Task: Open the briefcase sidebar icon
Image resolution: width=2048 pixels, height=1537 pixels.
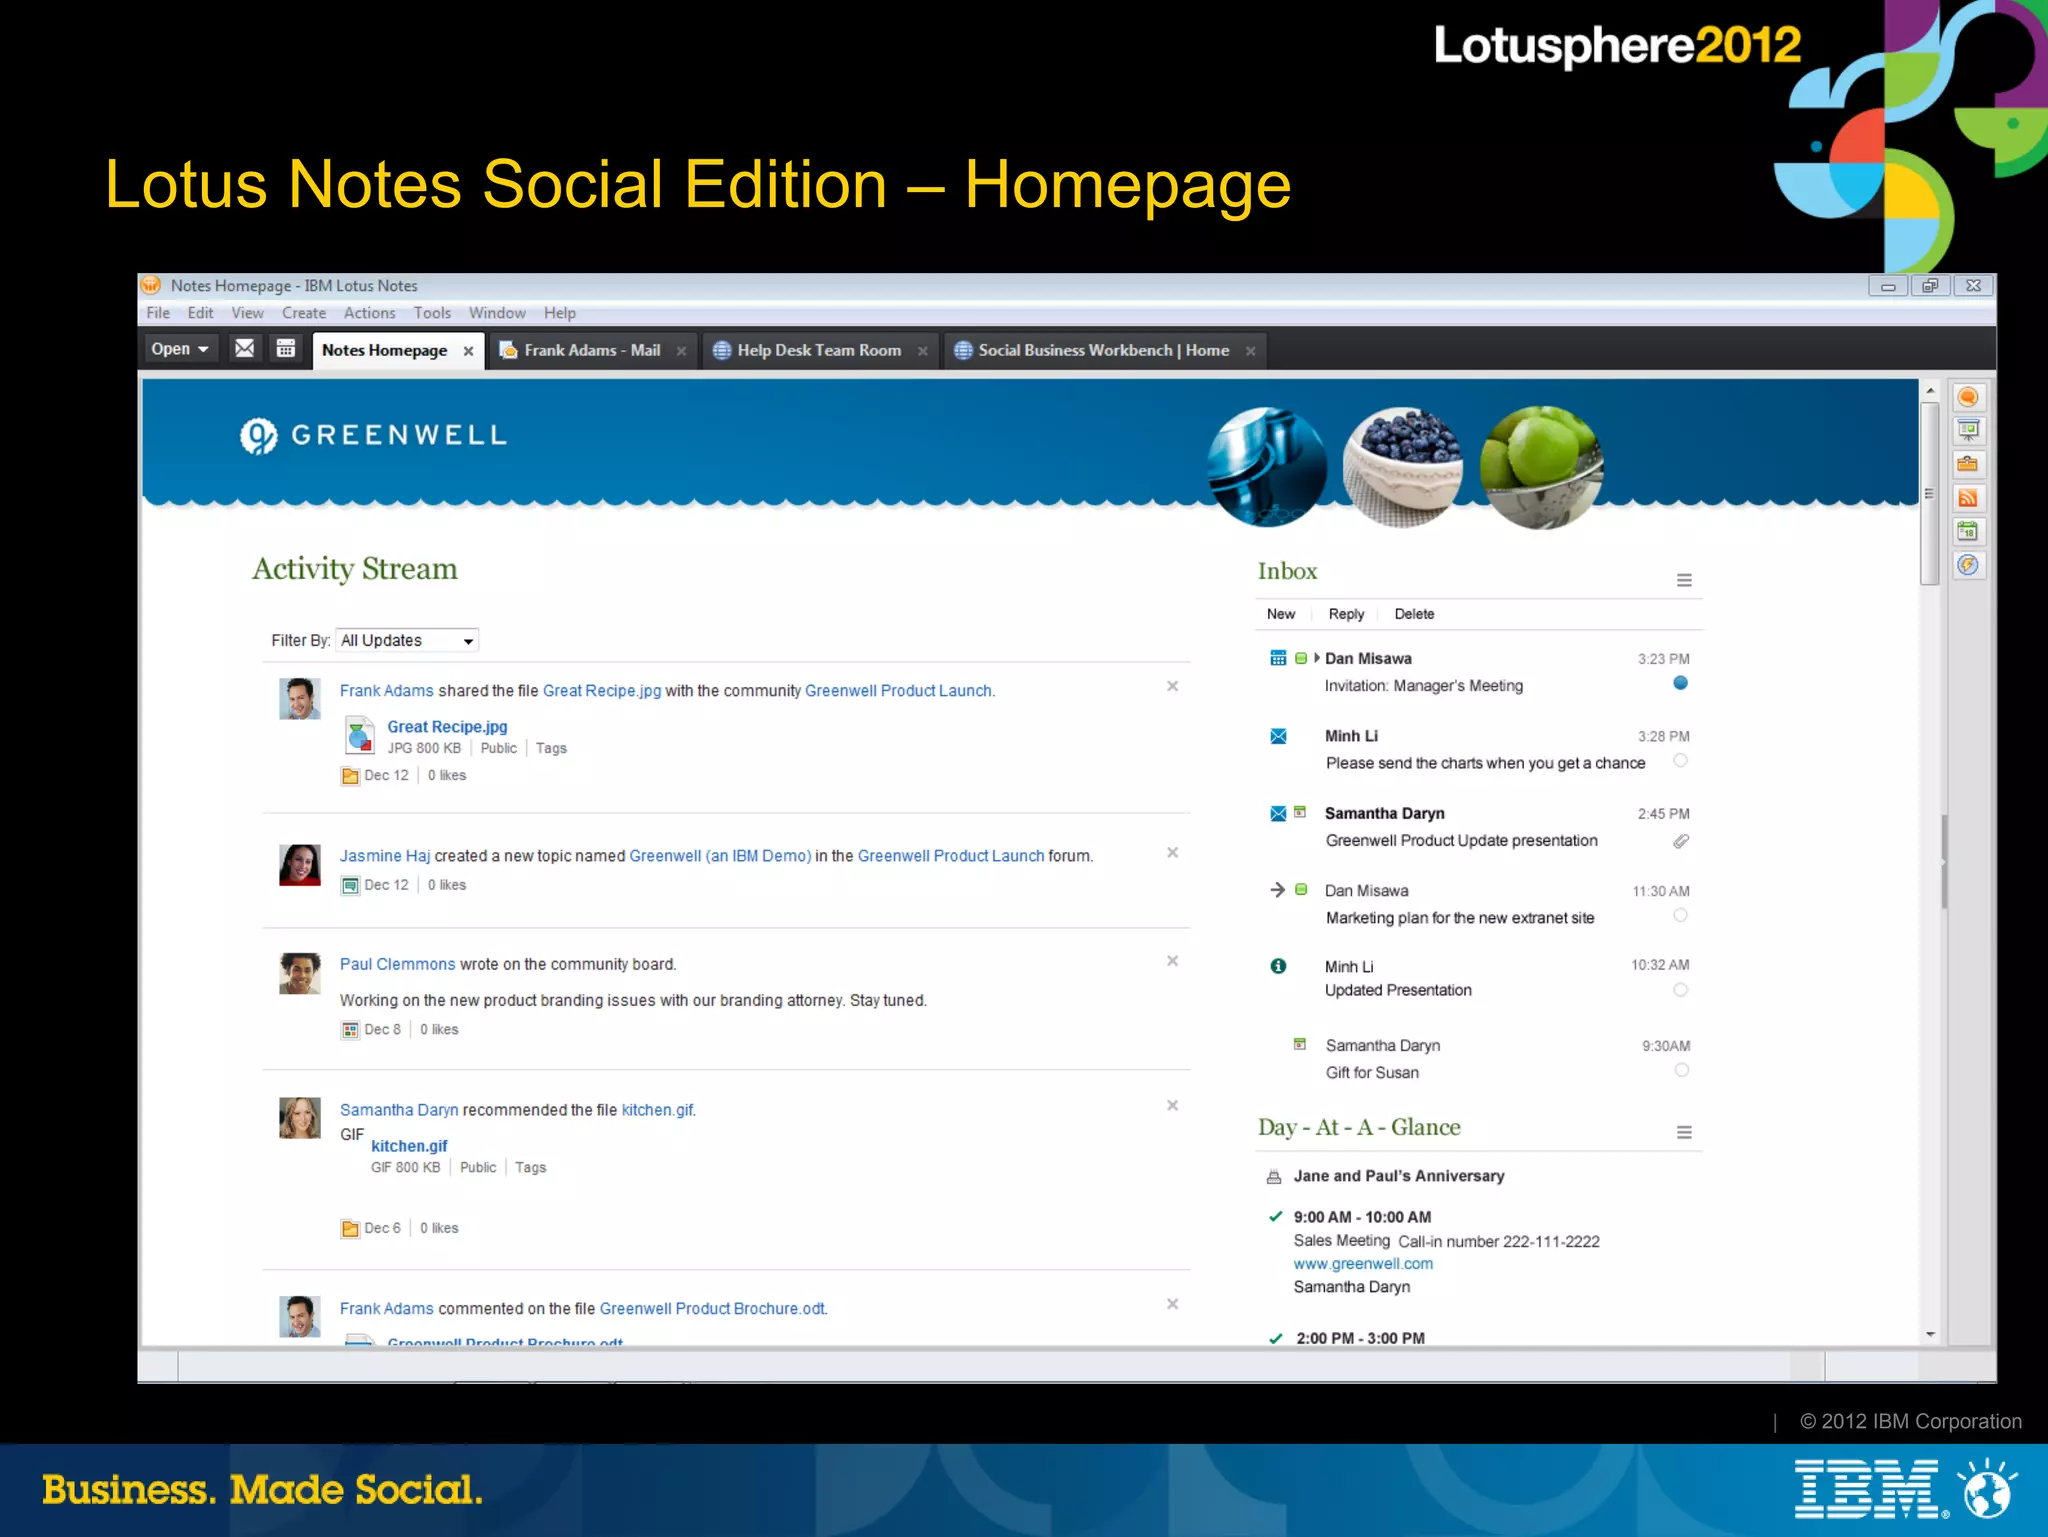Action: pyautogui.click(x=1967, y=464)
